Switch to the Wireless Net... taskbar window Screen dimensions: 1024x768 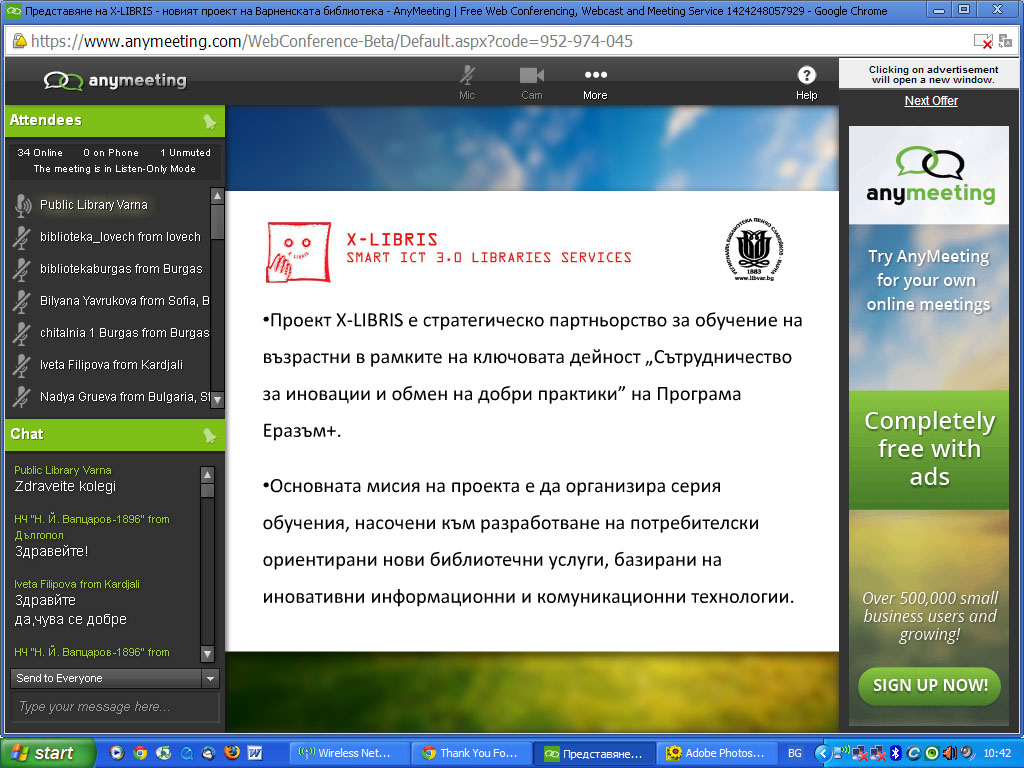(349, 753)
